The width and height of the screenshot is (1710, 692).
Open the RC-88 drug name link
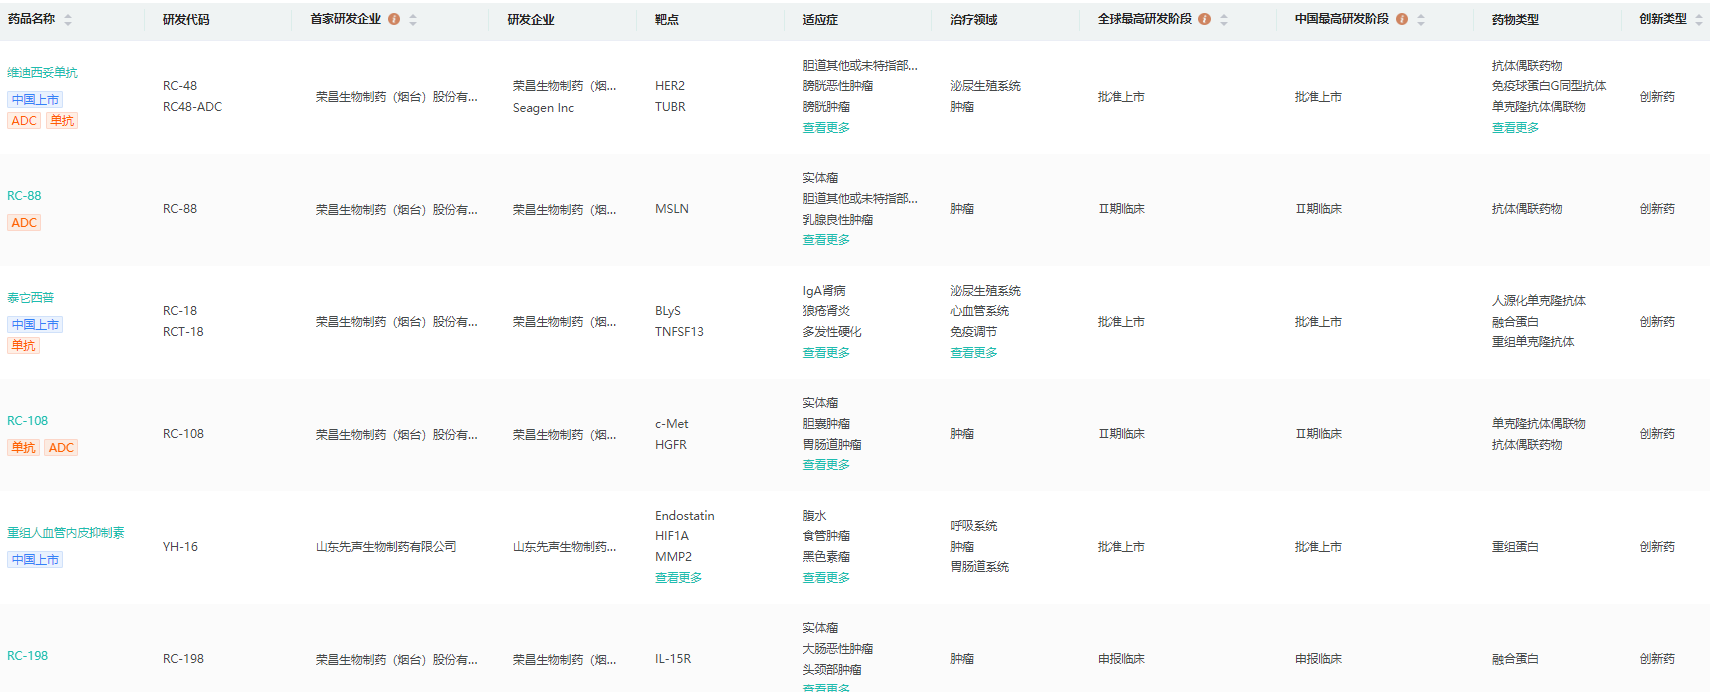pyautogui.click(x=24, y=196)
